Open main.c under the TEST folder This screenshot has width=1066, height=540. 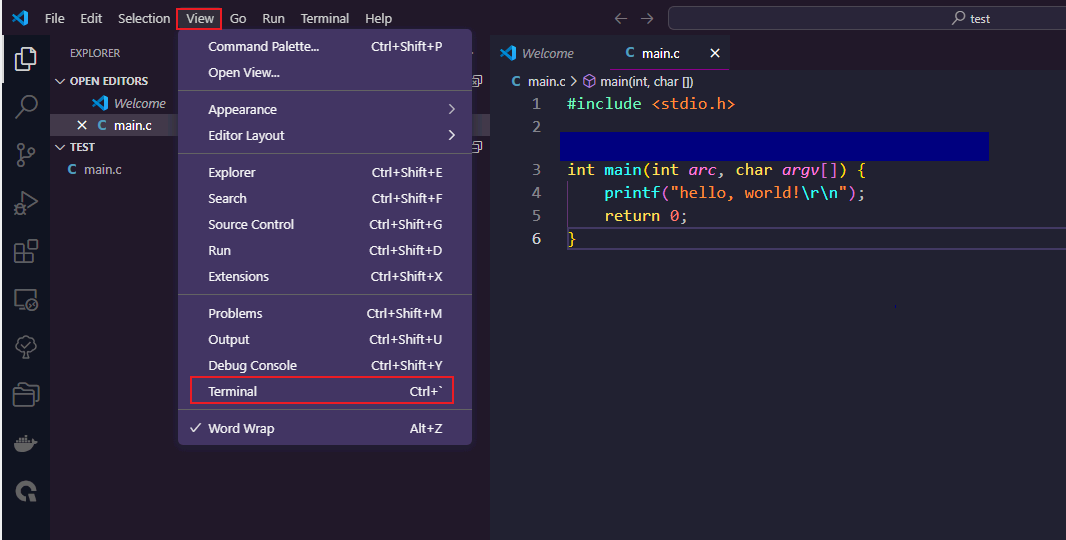point(103,169)
